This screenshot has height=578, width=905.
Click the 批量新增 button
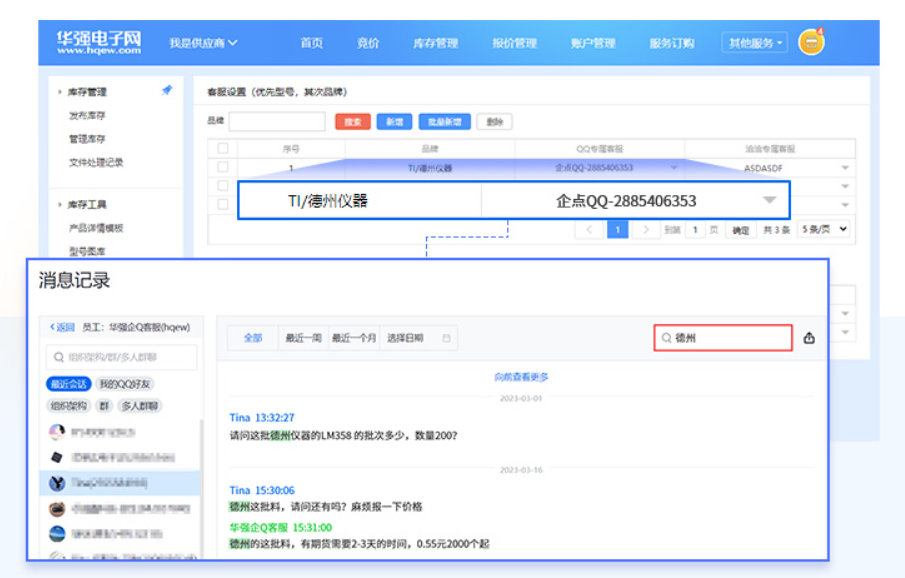[x=444, y=122]
